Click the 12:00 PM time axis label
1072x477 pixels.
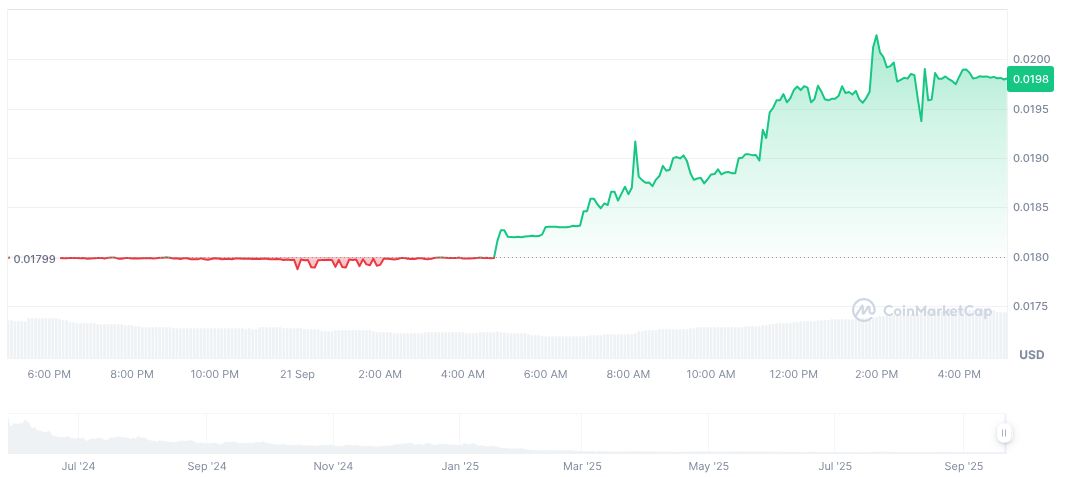pos(793,374)
